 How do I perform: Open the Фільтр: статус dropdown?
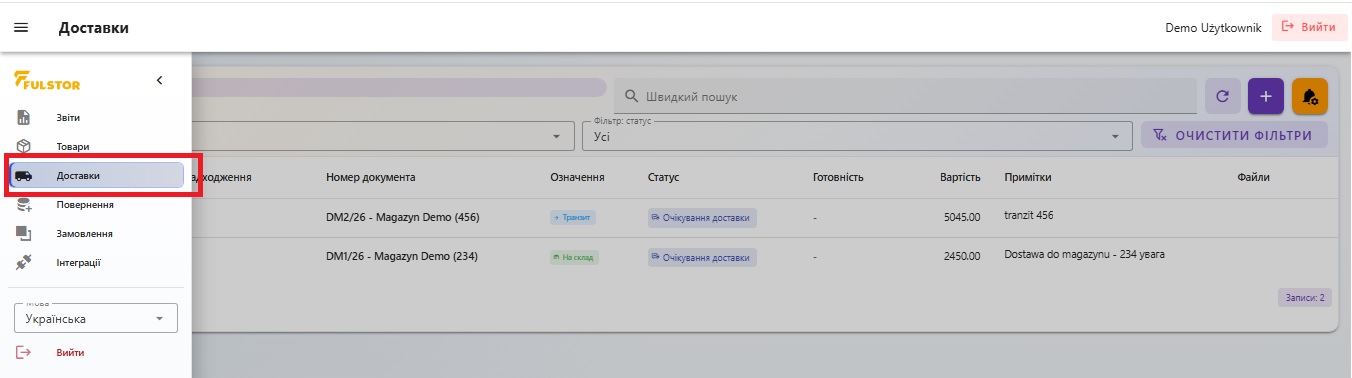click(857, 136)
